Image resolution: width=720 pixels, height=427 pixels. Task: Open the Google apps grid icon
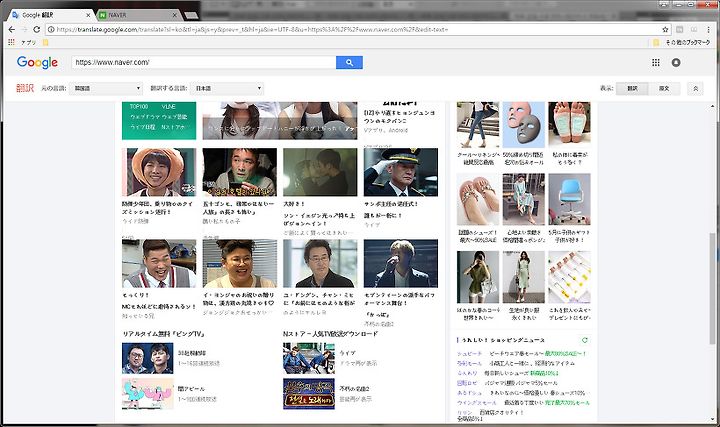pos(656,62)
